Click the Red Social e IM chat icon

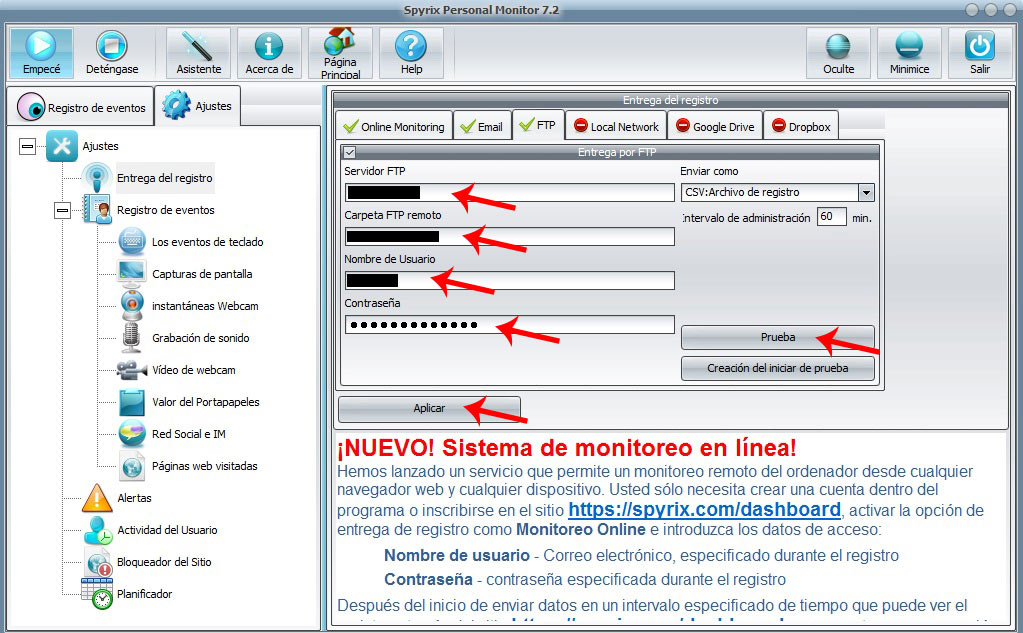point(132,434)
